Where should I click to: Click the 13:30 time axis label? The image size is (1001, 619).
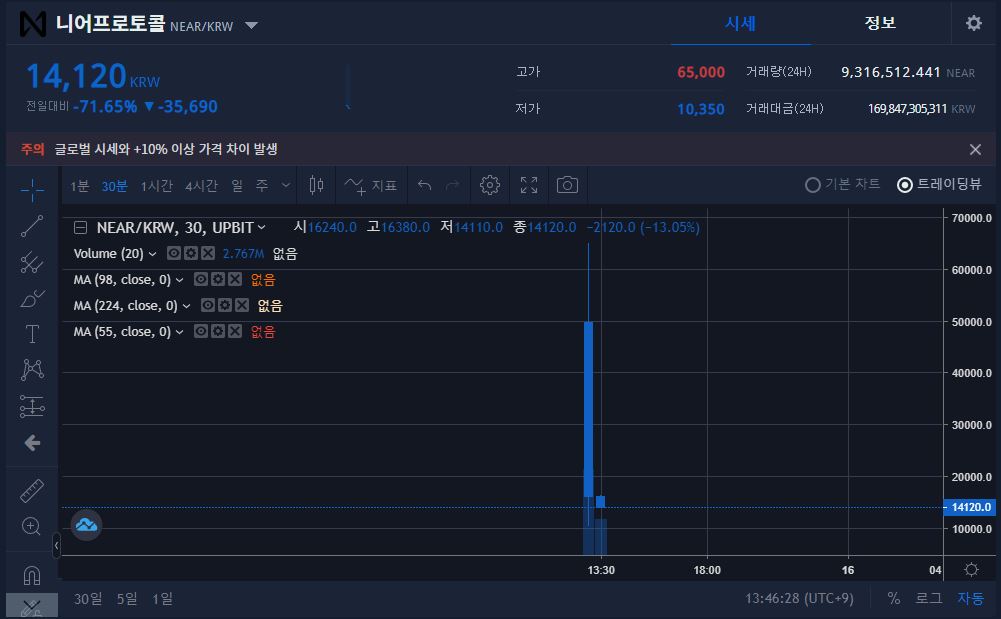click(601, 570)
